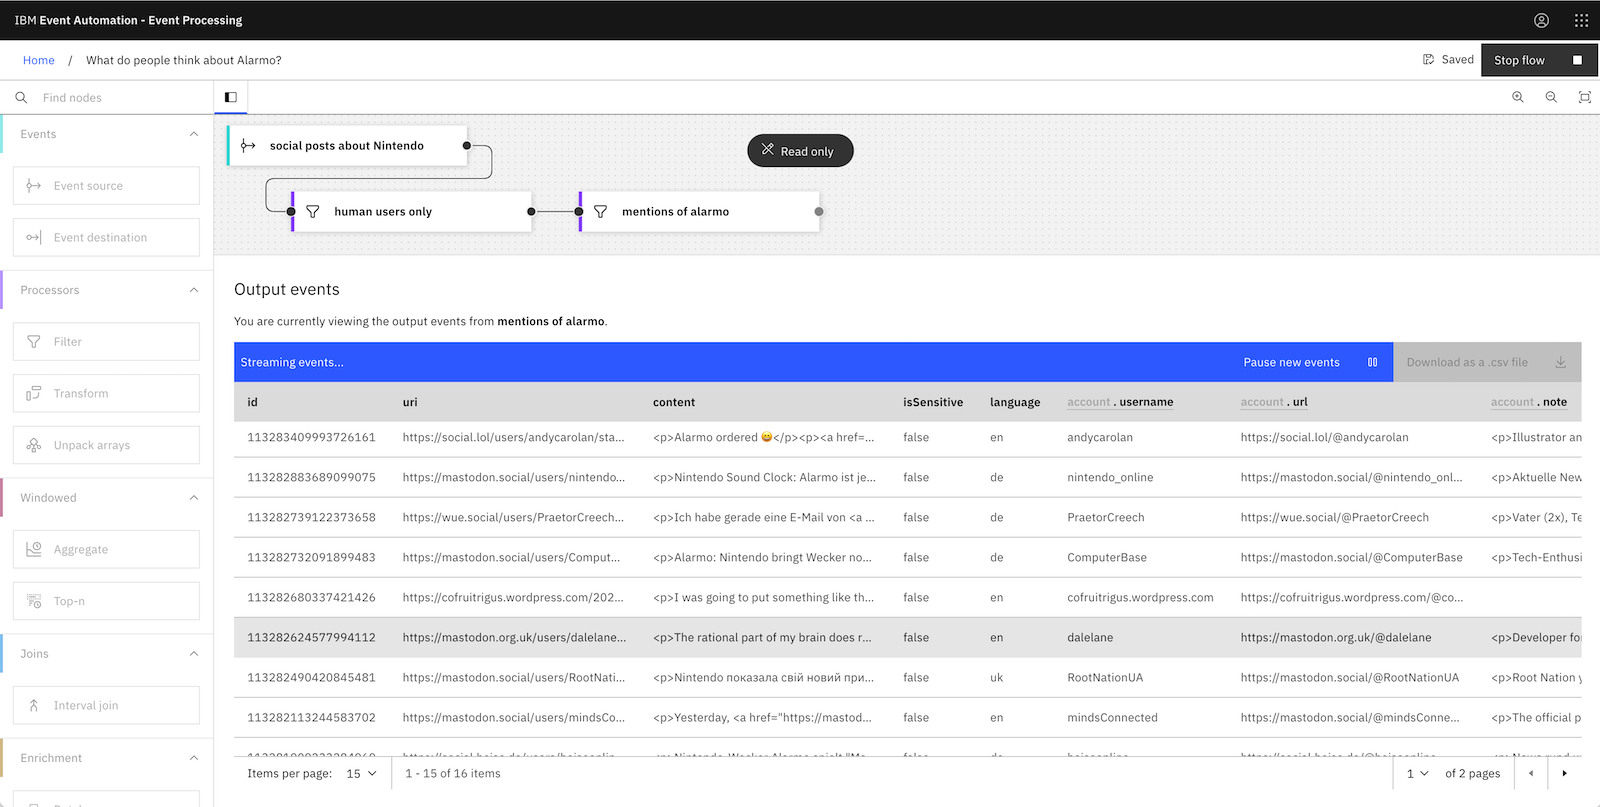Open the user profile icon
This screenshot has height=807, width=1600.
pyautogui.click(x=1541, y=20)
